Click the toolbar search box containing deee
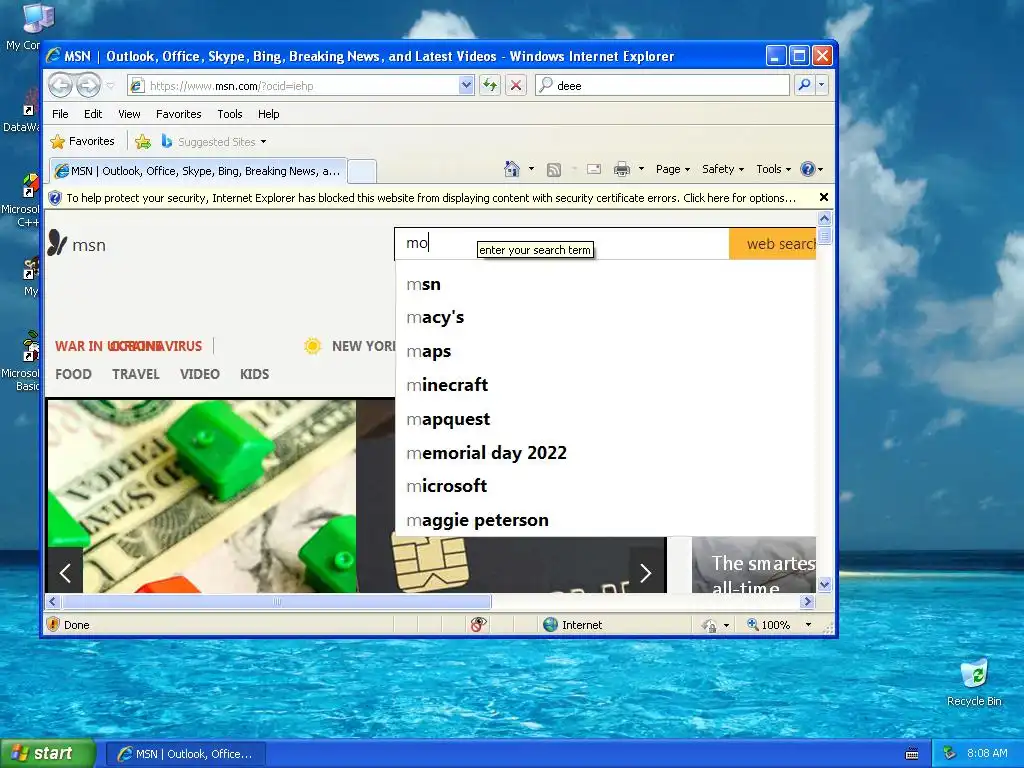The width and height of the screenshot is (1024, 768). tap(663, 85)
